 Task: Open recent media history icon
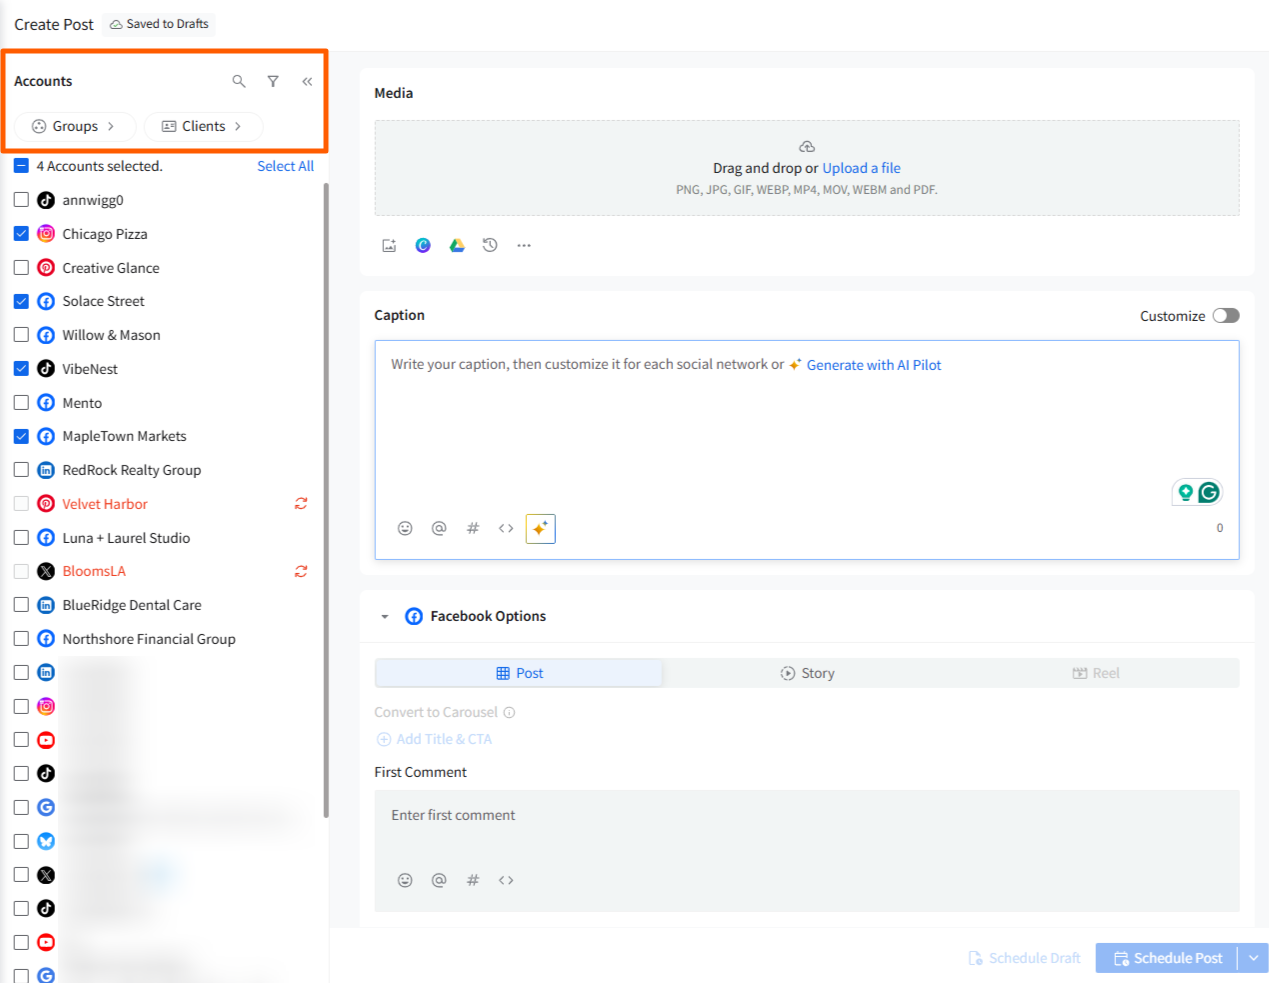pos(490,245)
